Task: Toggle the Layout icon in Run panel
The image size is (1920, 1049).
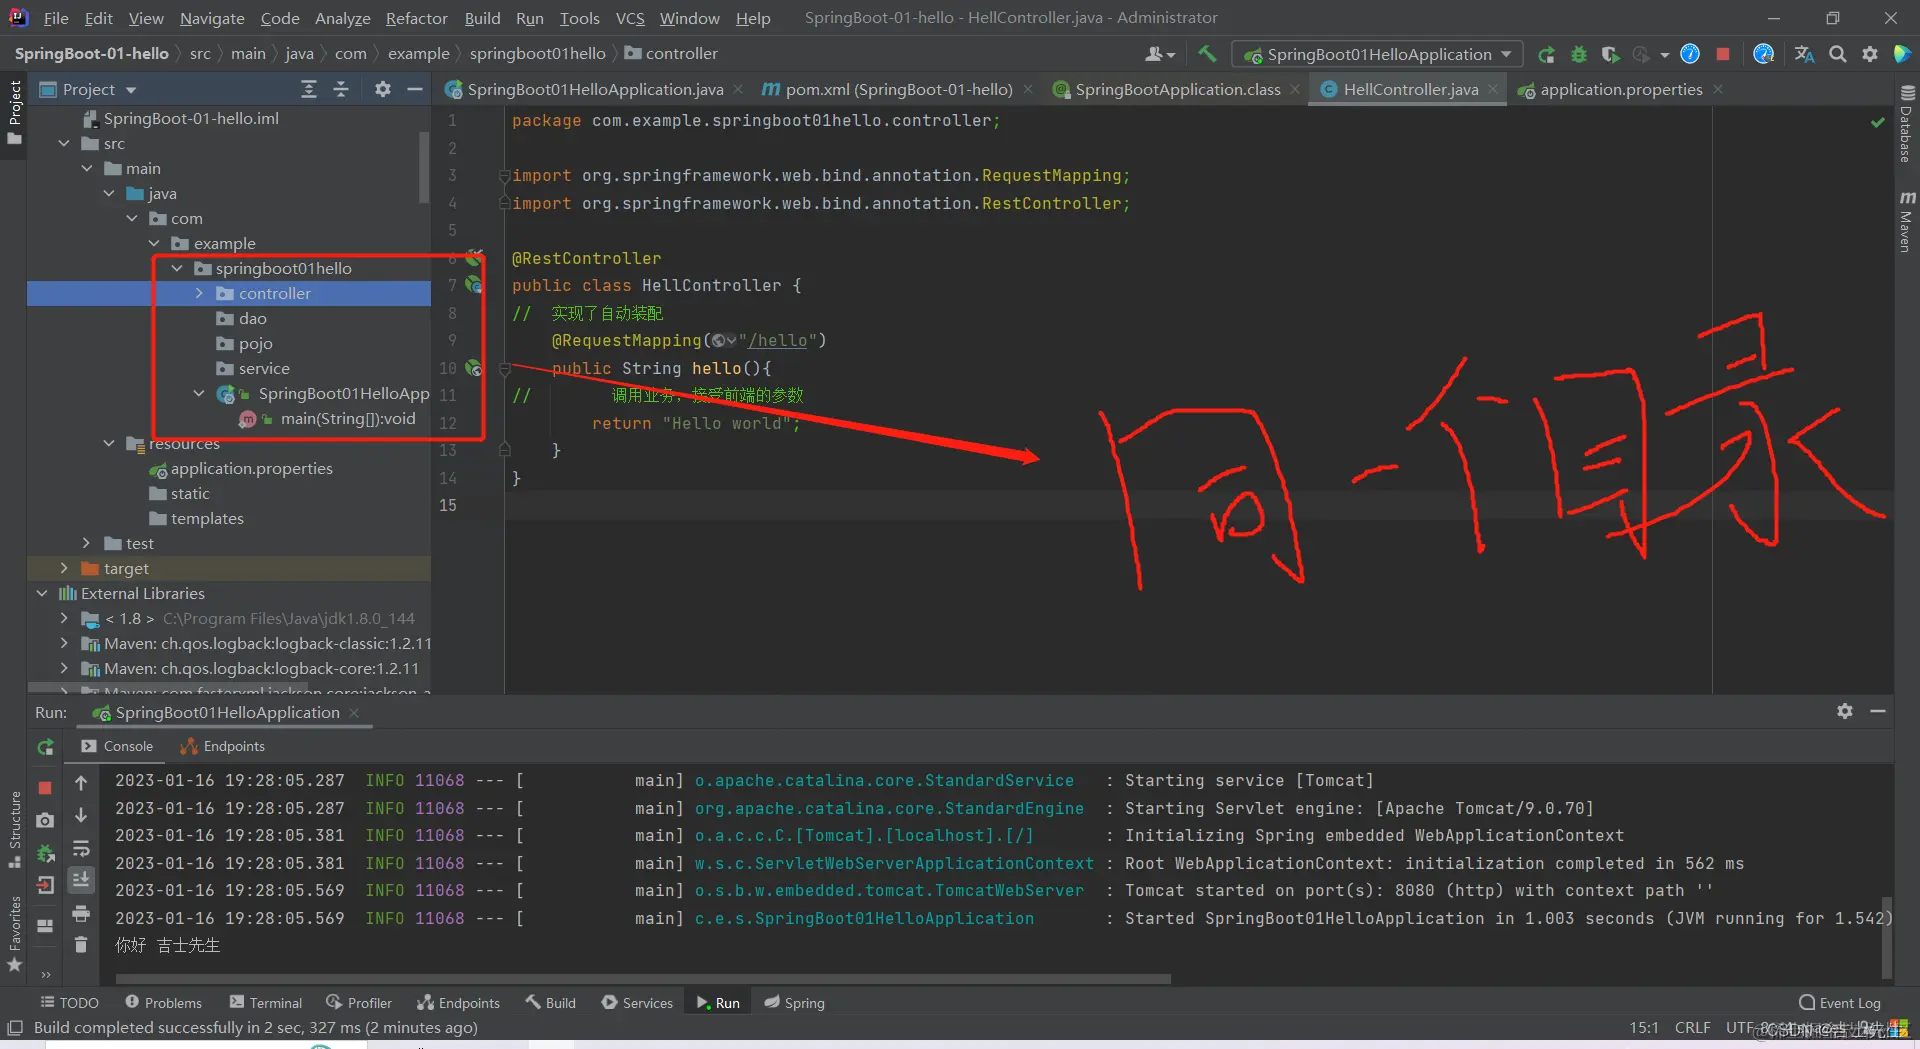Action: click(45, 925)
